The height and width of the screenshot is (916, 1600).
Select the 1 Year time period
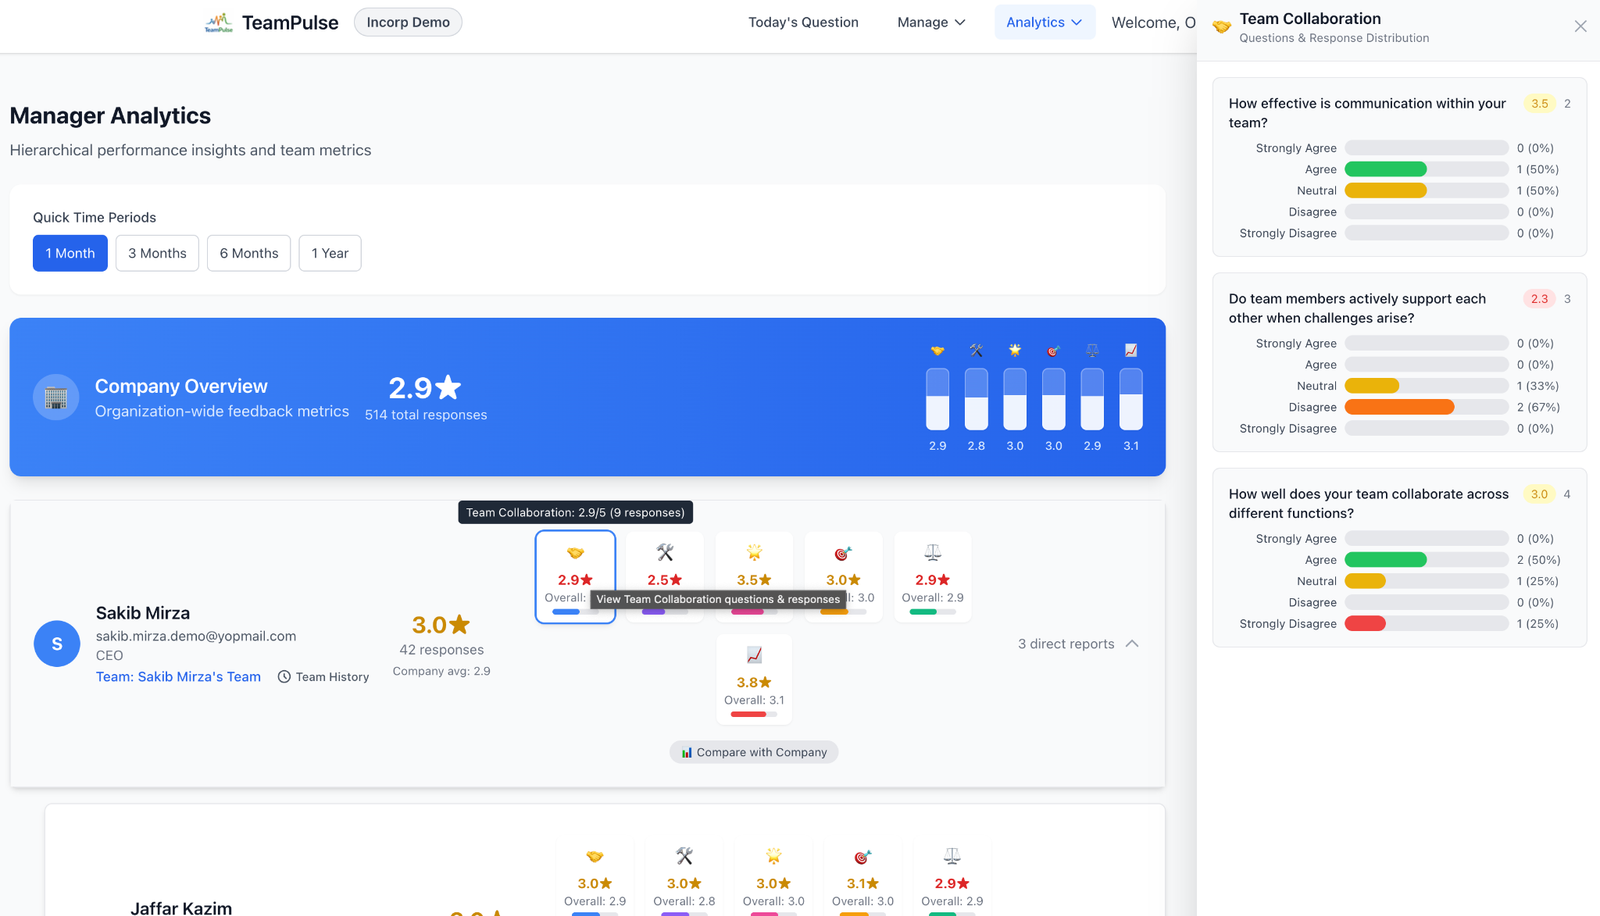click(330, 253)
